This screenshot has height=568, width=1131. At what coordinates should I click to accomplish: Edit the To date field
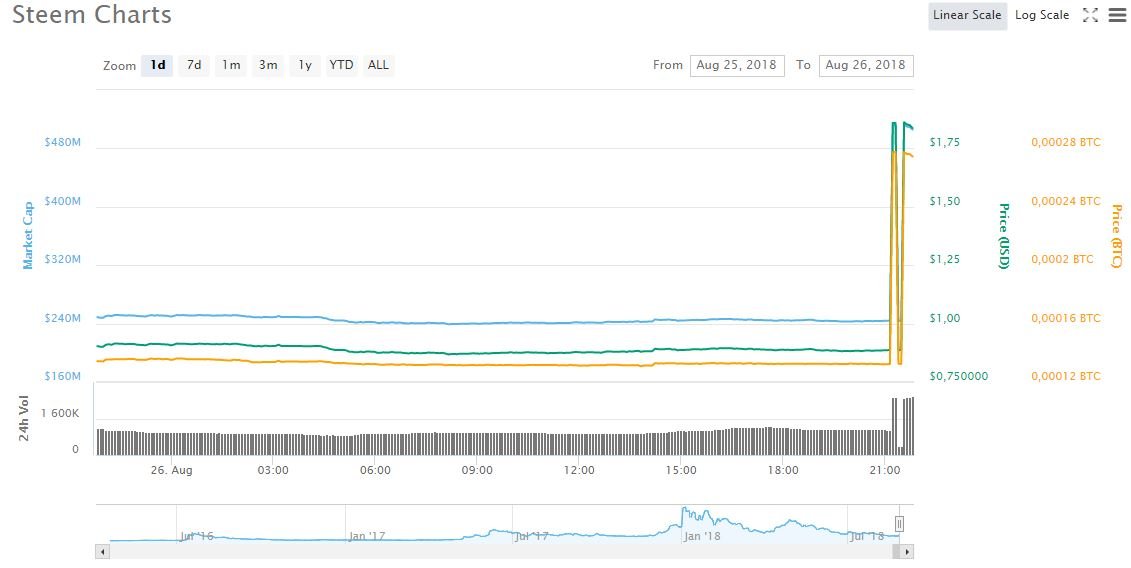click(866, 65)
